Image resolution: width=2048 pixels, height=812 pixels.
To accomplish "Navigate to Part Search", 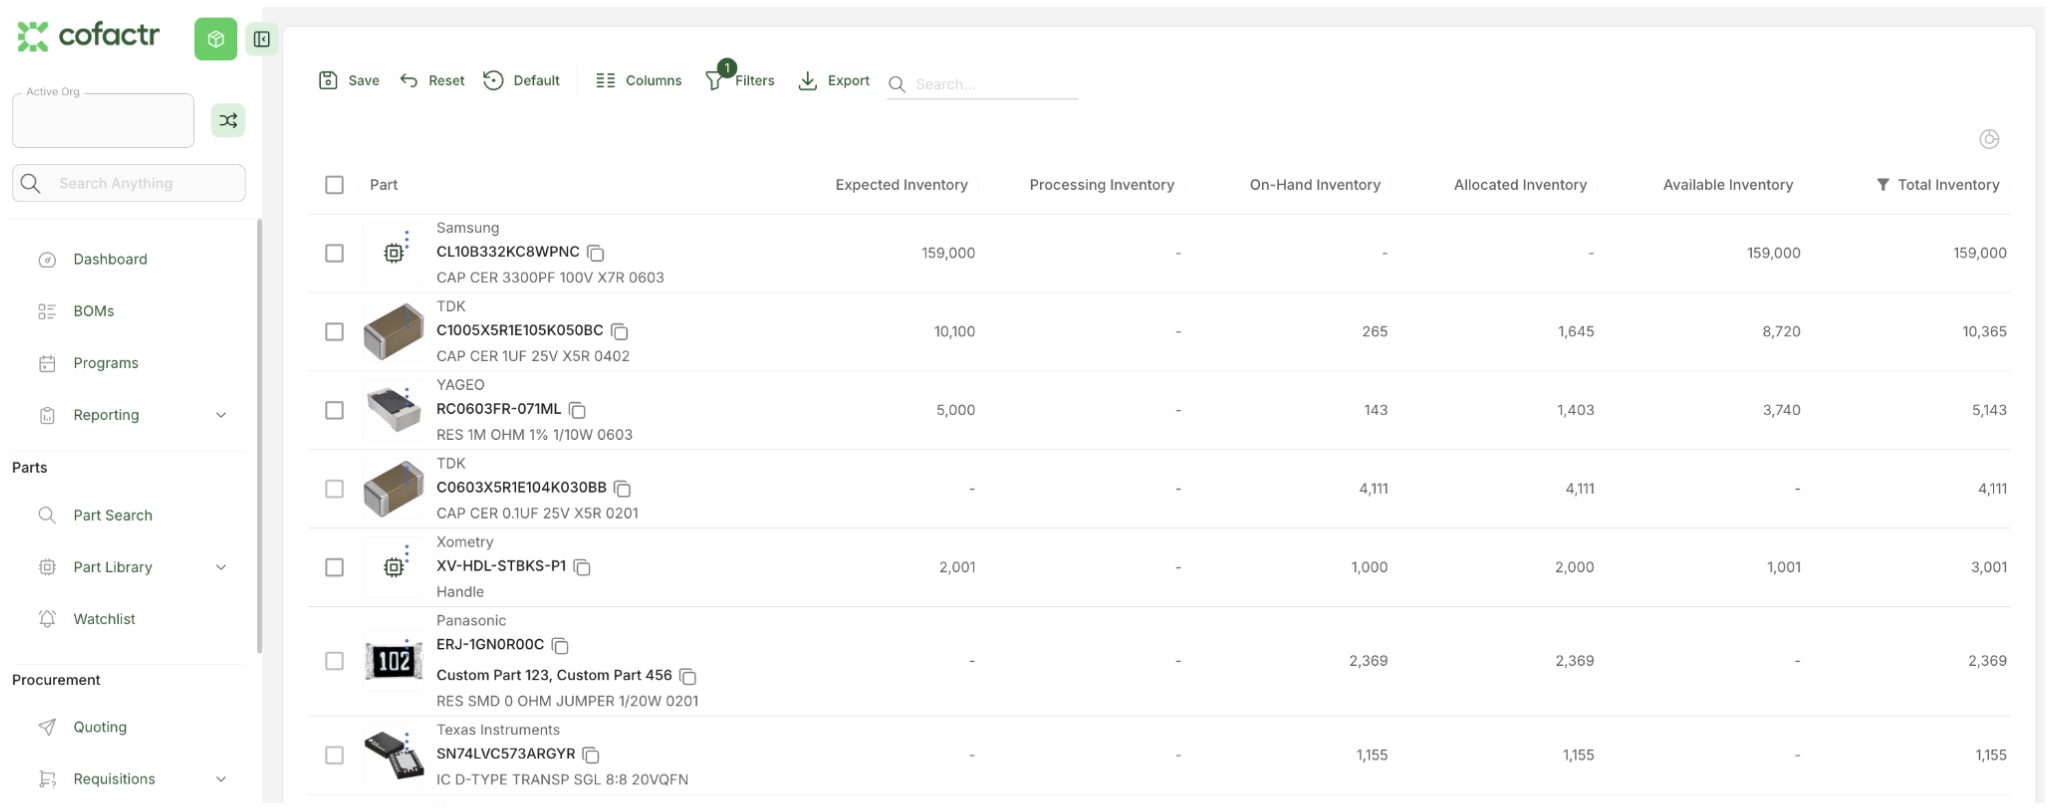I will click(x=113, y=515).
